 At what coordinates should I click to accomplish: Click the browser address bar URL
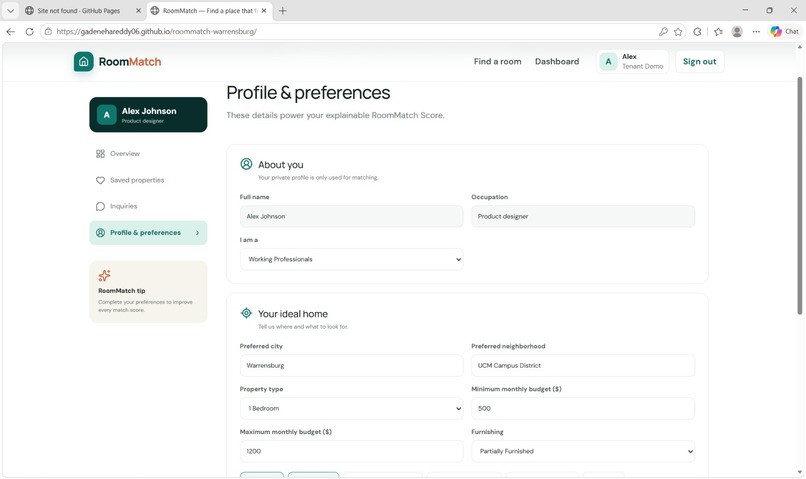(156, 31)
